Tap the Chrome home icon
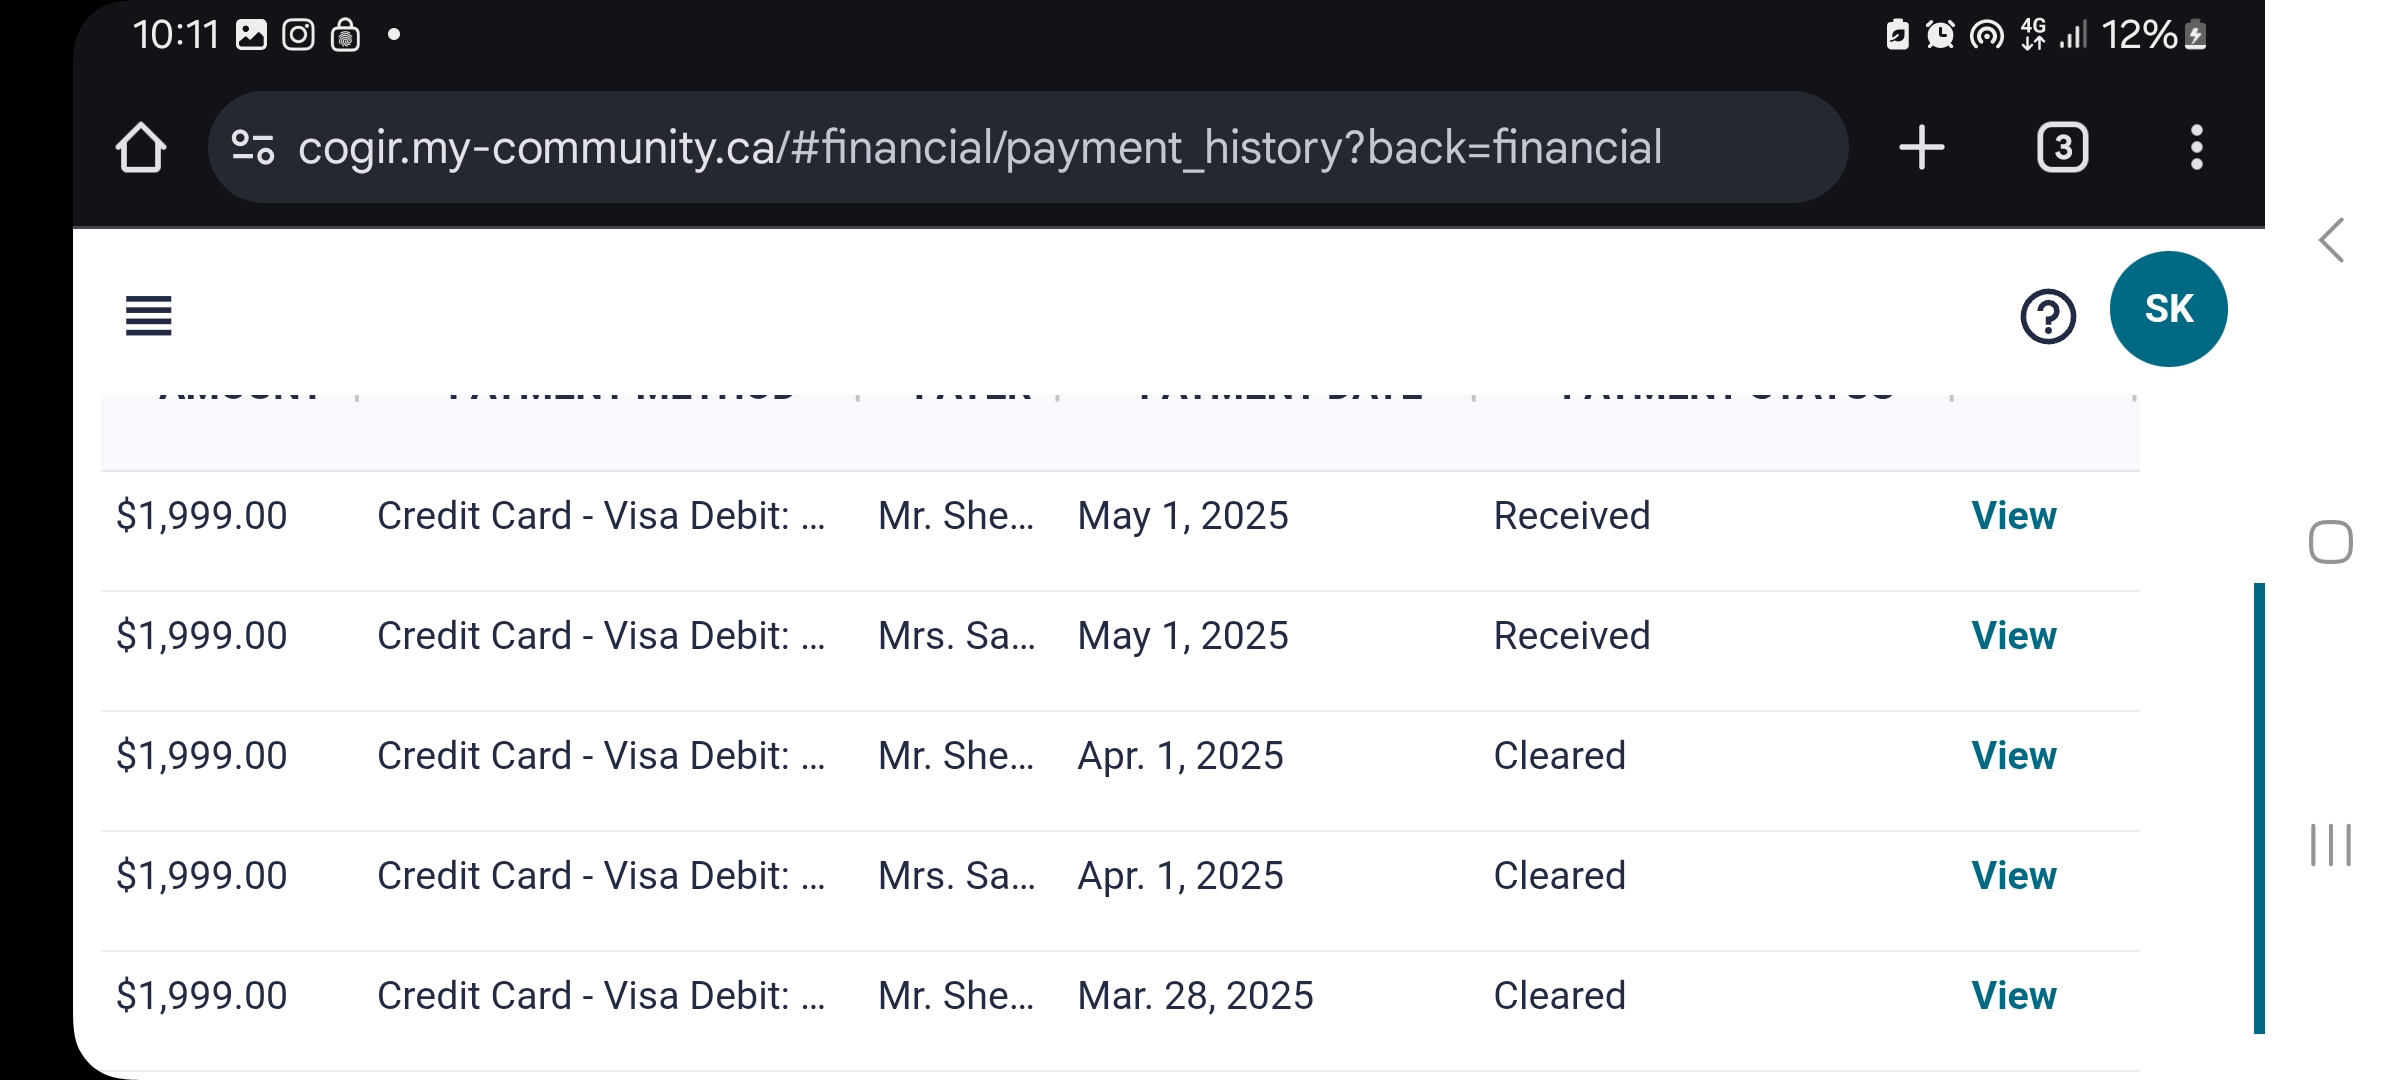Image resolution: width=2400 pixels, height=1080 pixels. coord(141,148)
